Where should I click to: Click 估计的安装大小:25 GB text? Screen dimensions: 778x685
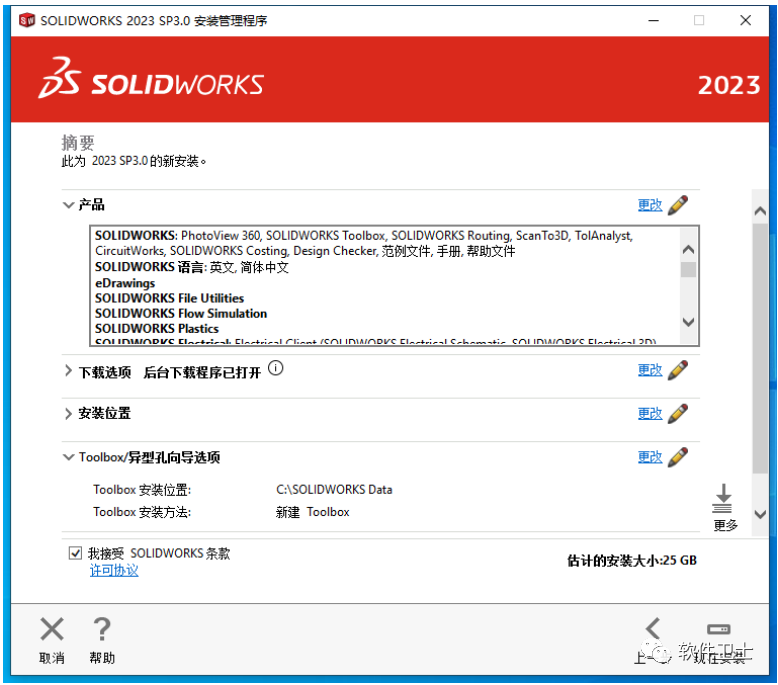[x=632, y=560]
